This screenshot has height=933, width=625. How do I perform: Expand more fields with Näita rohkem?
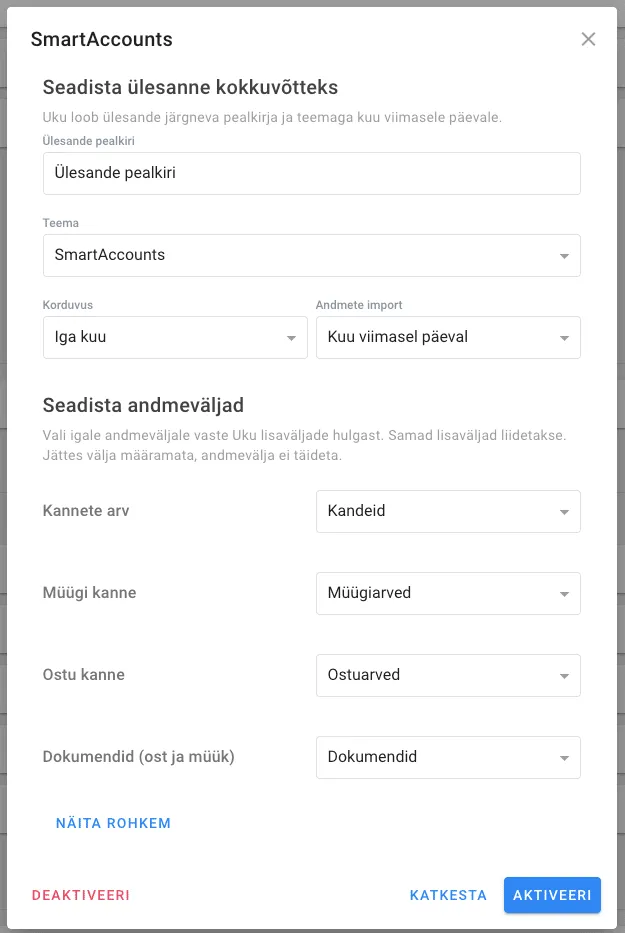coord(113,823)
